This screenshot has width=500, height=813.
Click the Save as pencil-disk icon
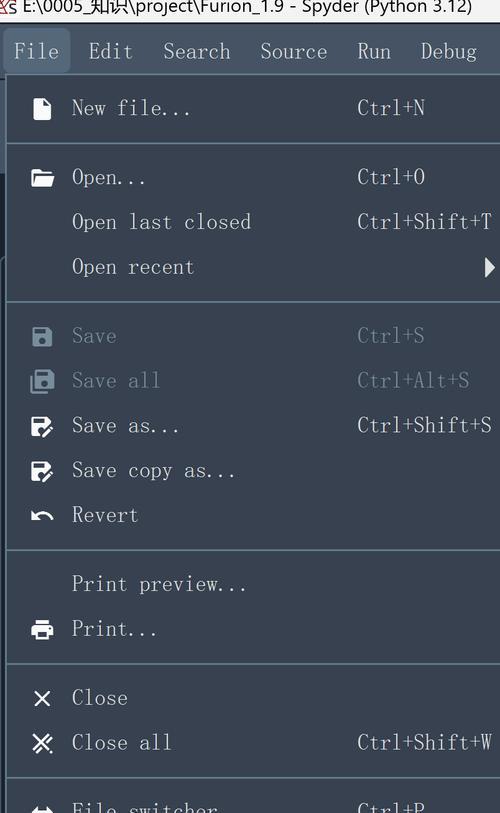point(42,426)
